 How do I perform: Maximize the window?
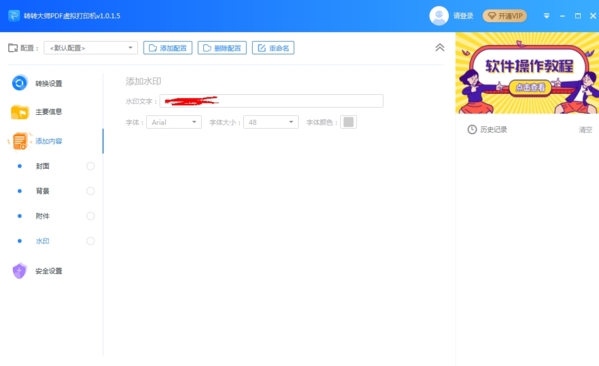[x=578, y=16]
